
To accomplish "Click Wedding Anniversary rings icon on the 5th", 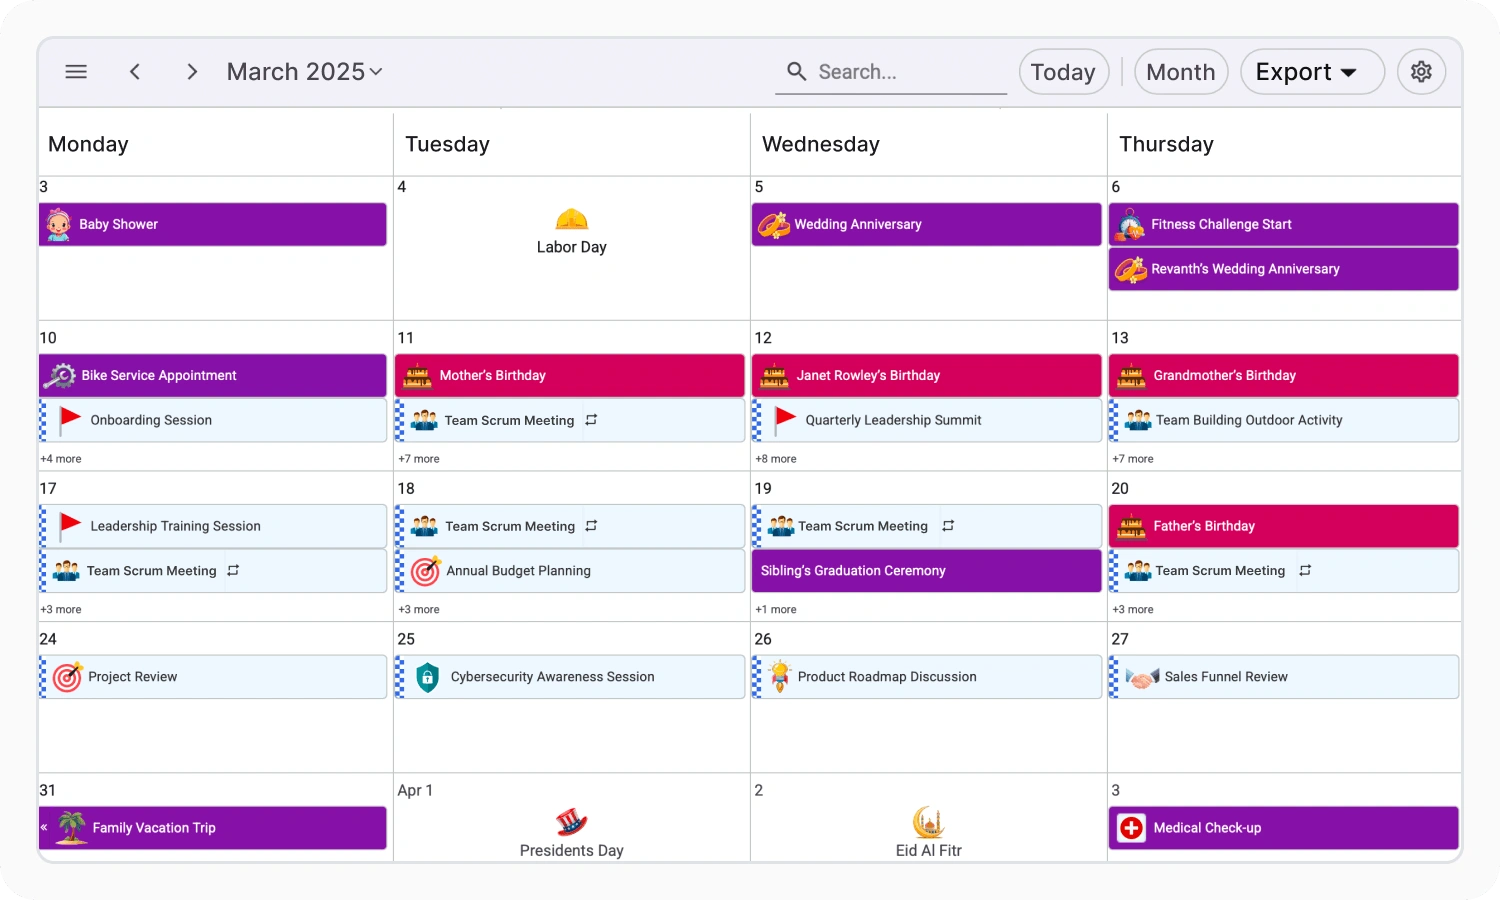I will pyautogui.click(x=773, y=225).
